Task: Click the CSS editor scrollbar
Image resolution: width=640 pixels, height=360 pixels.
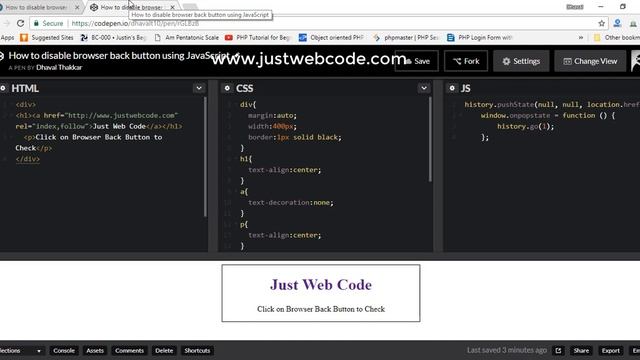Action: 430,140
